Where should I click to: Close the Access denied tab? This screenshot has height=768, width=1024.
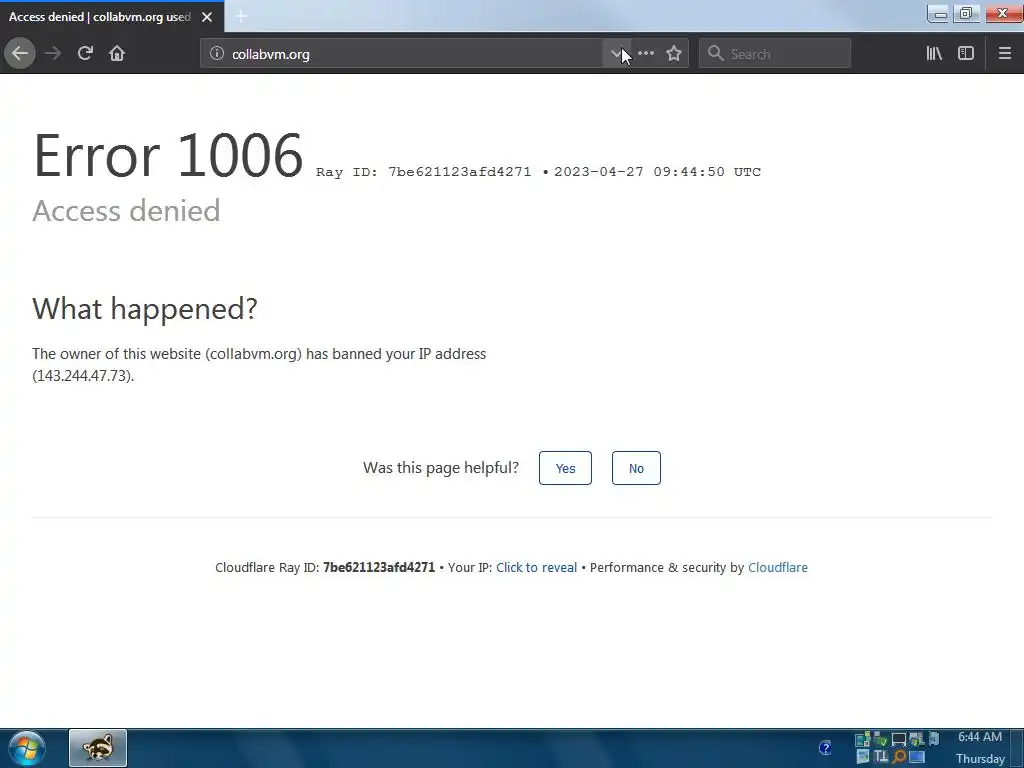pos(207,17)
